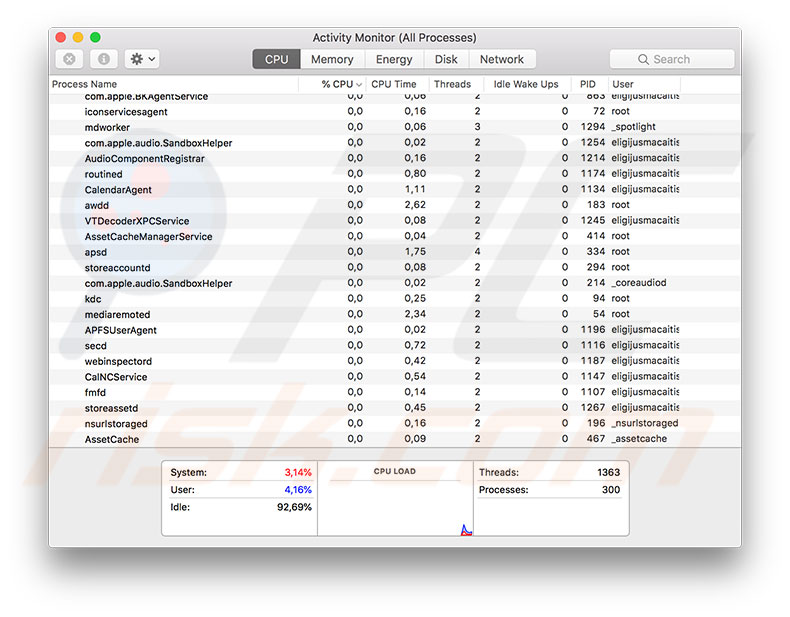Screen dimensions: 790x617
Task: Click the green zoom window button
Action: (95, 37)
